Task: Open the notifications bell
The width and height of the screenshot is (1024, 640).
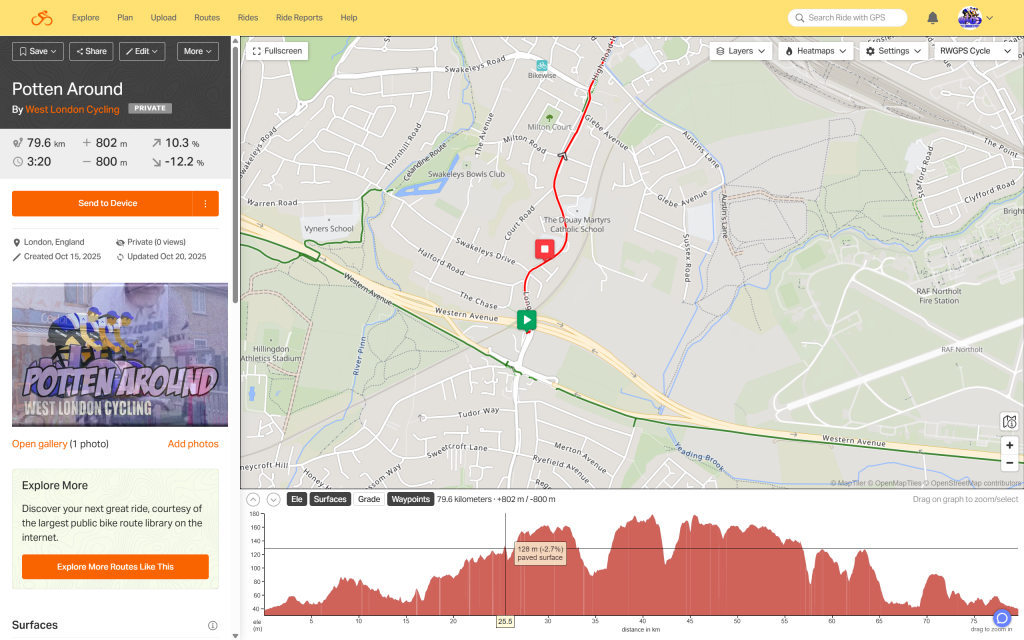Action: click(x=932, y=18)
